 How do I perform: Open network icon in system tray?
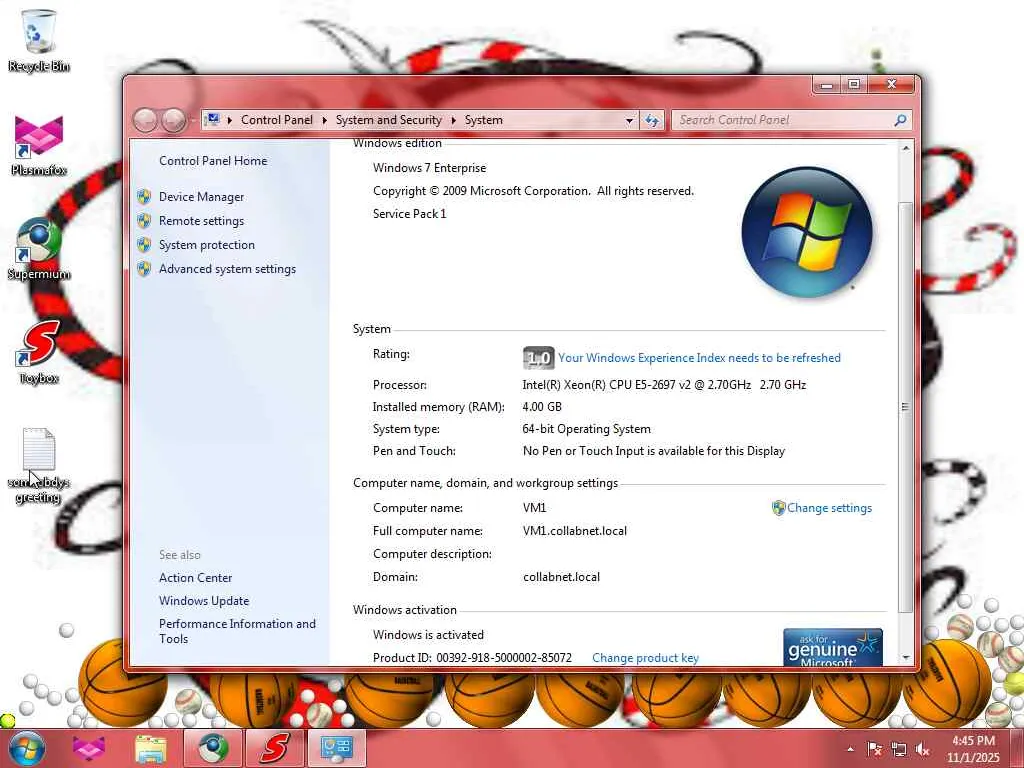pyautogui.click(x=899, y=750)
